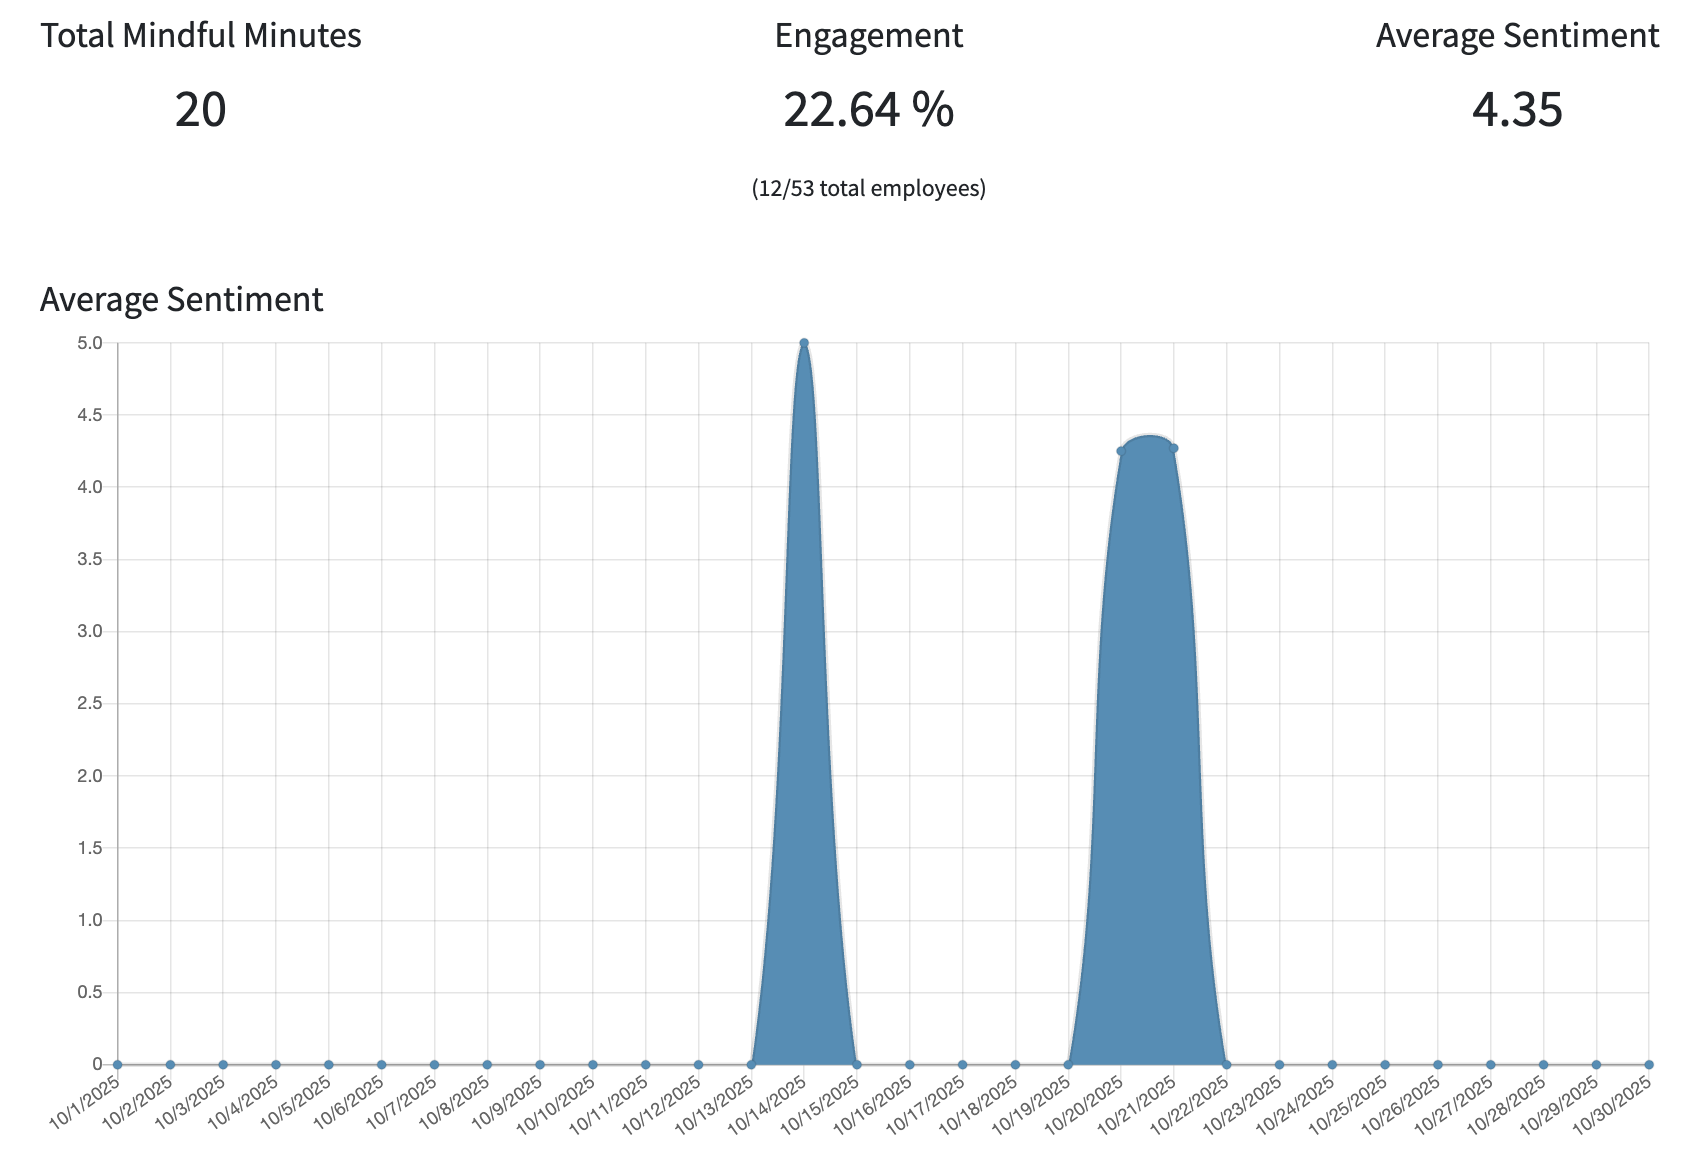Click the 10/21/2025 data point on the chart

pyautogui.click(x=1174, y=448)
